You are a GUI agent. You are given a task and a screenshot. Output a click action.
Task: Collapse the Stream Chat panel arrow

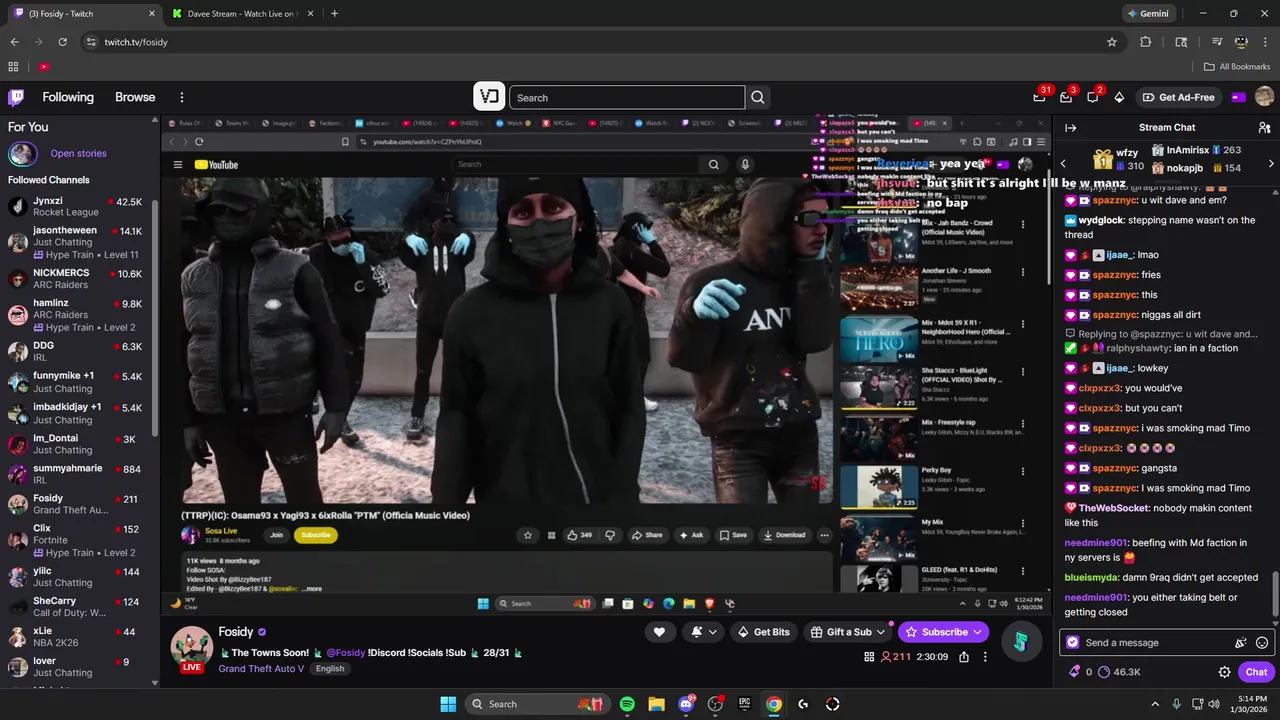[1070, 128]
